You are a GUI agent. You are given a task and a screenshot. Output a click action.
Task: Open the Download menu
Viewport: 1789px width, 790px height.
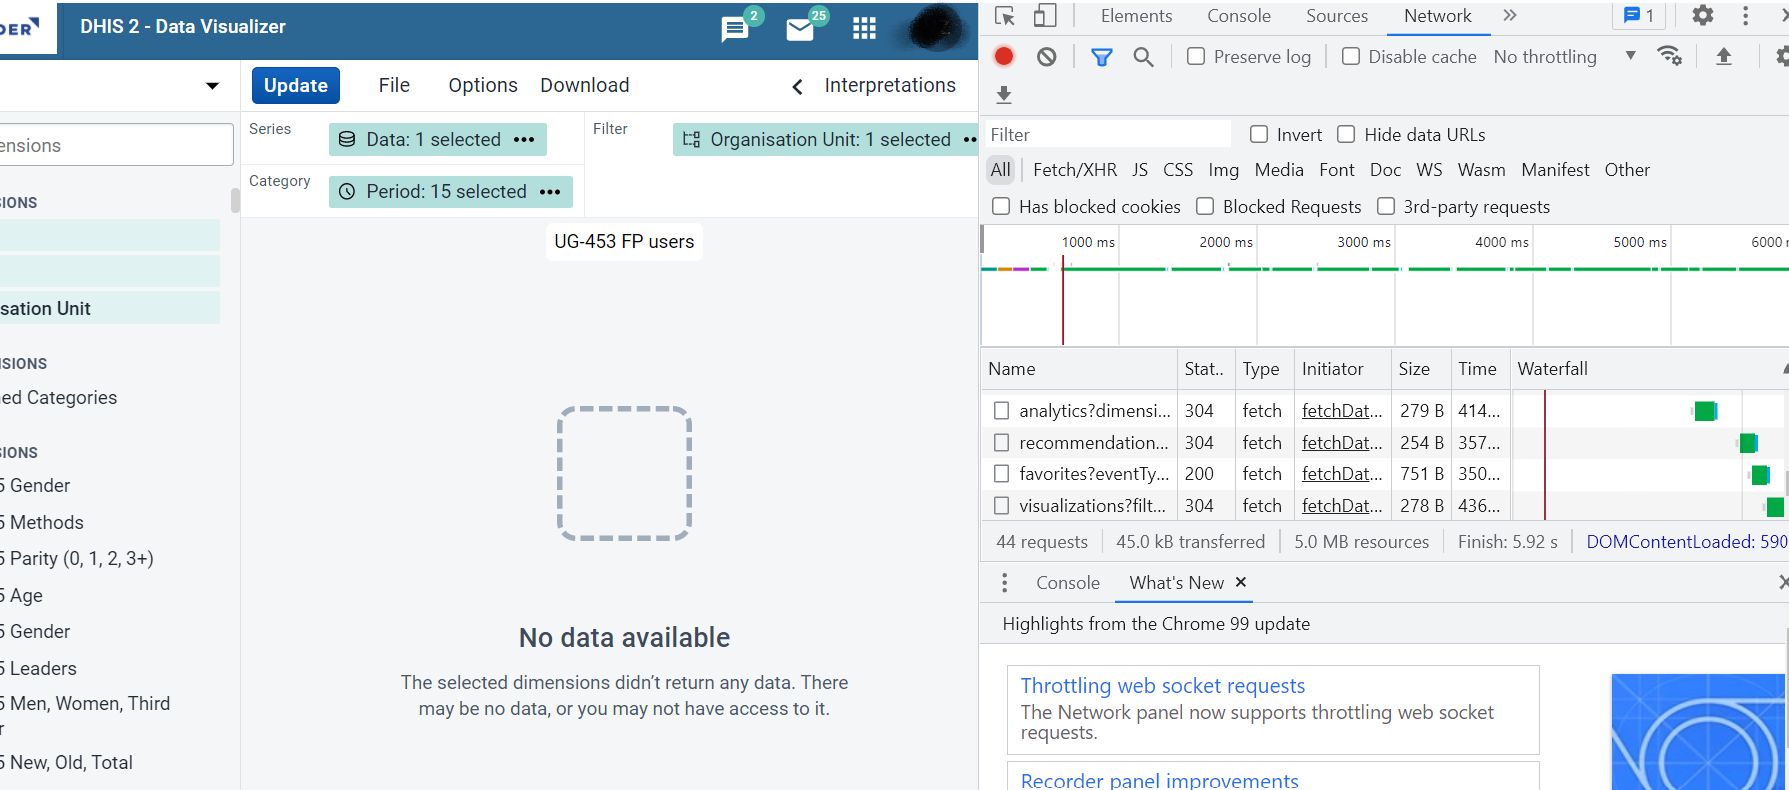pyautogui.click(x=585, y=86)
